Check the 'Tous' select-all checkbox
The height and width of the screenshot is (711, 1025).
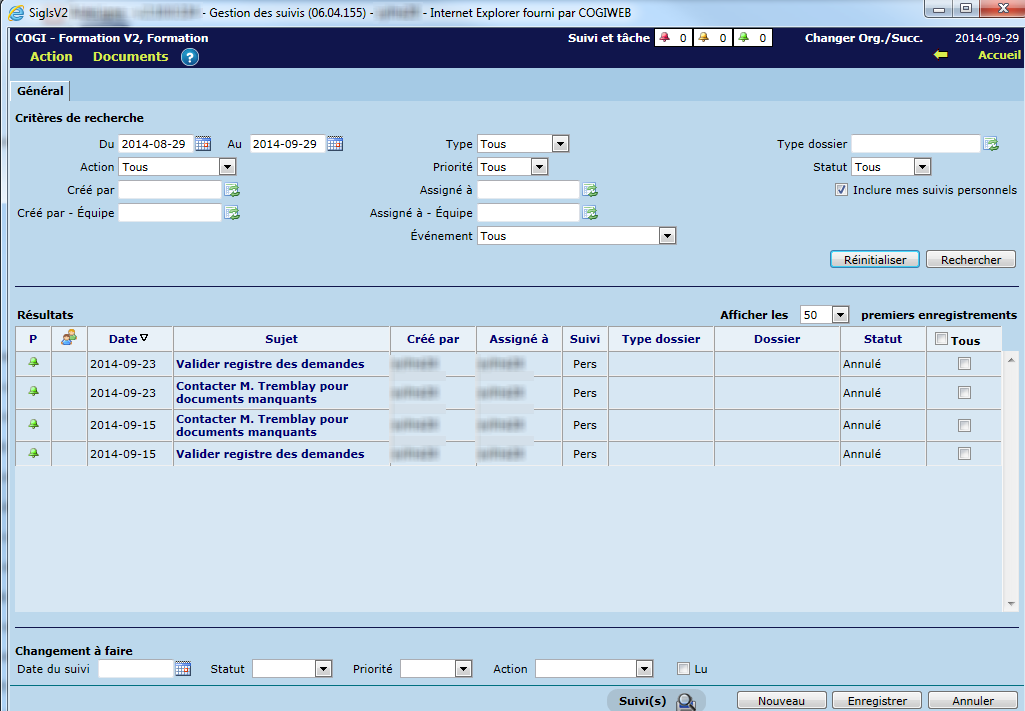[x=941, y=340]
